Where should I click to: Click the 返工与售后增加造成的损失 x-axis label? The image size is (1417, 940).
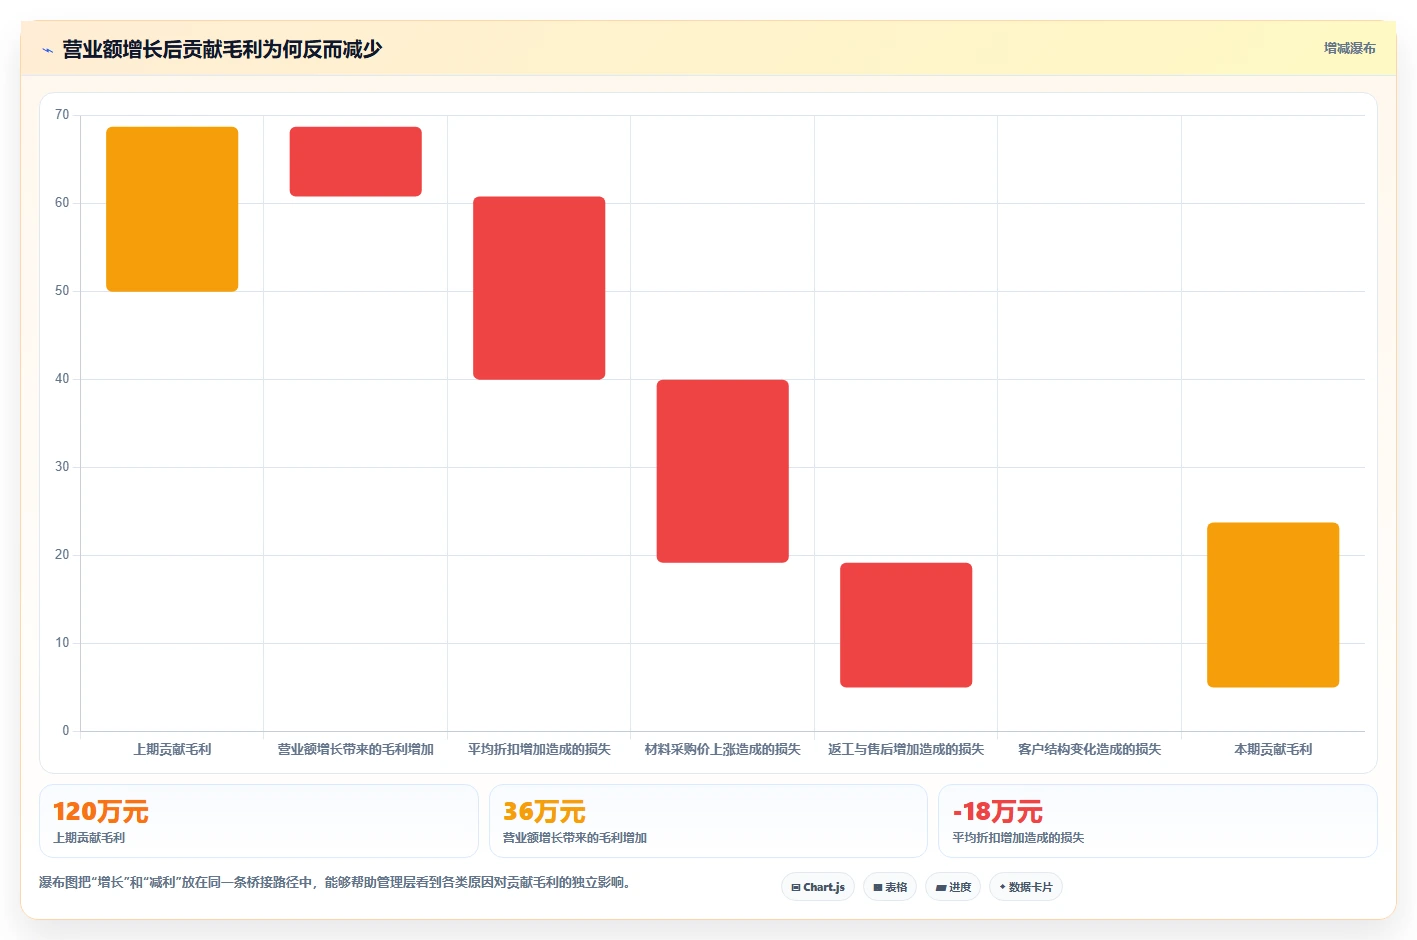coord(906,749)
